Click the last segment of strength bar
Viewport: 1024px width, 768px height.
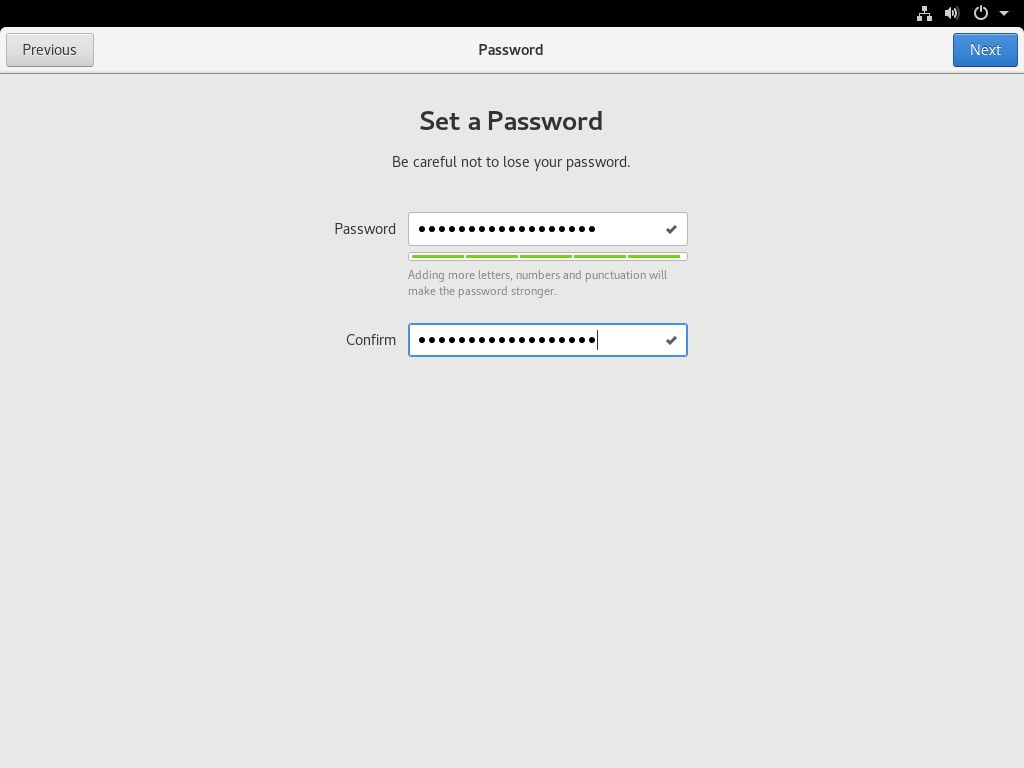[654, 257]
